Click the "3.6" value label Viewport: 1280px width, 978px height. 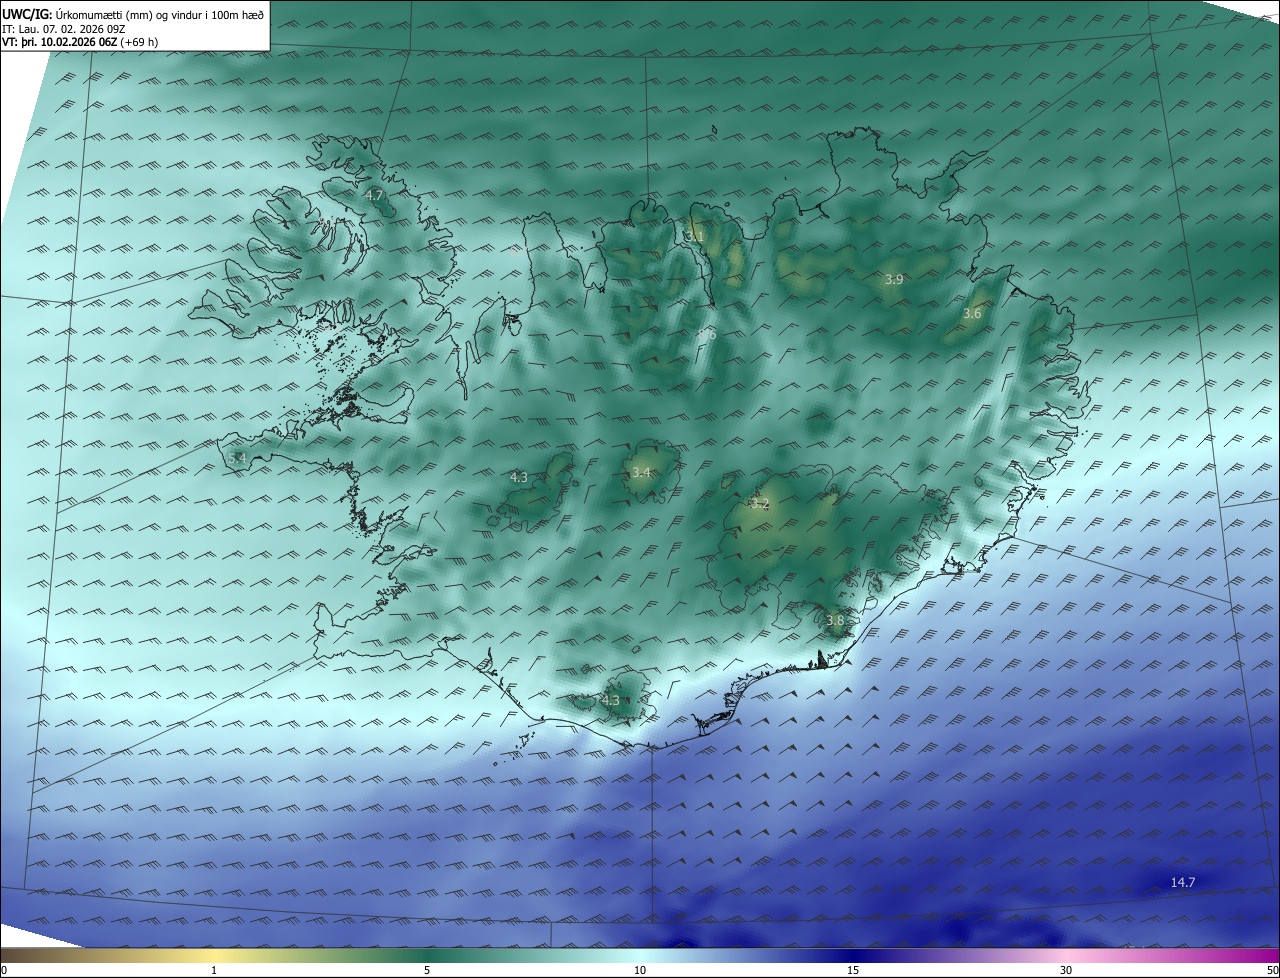point(972,314)
